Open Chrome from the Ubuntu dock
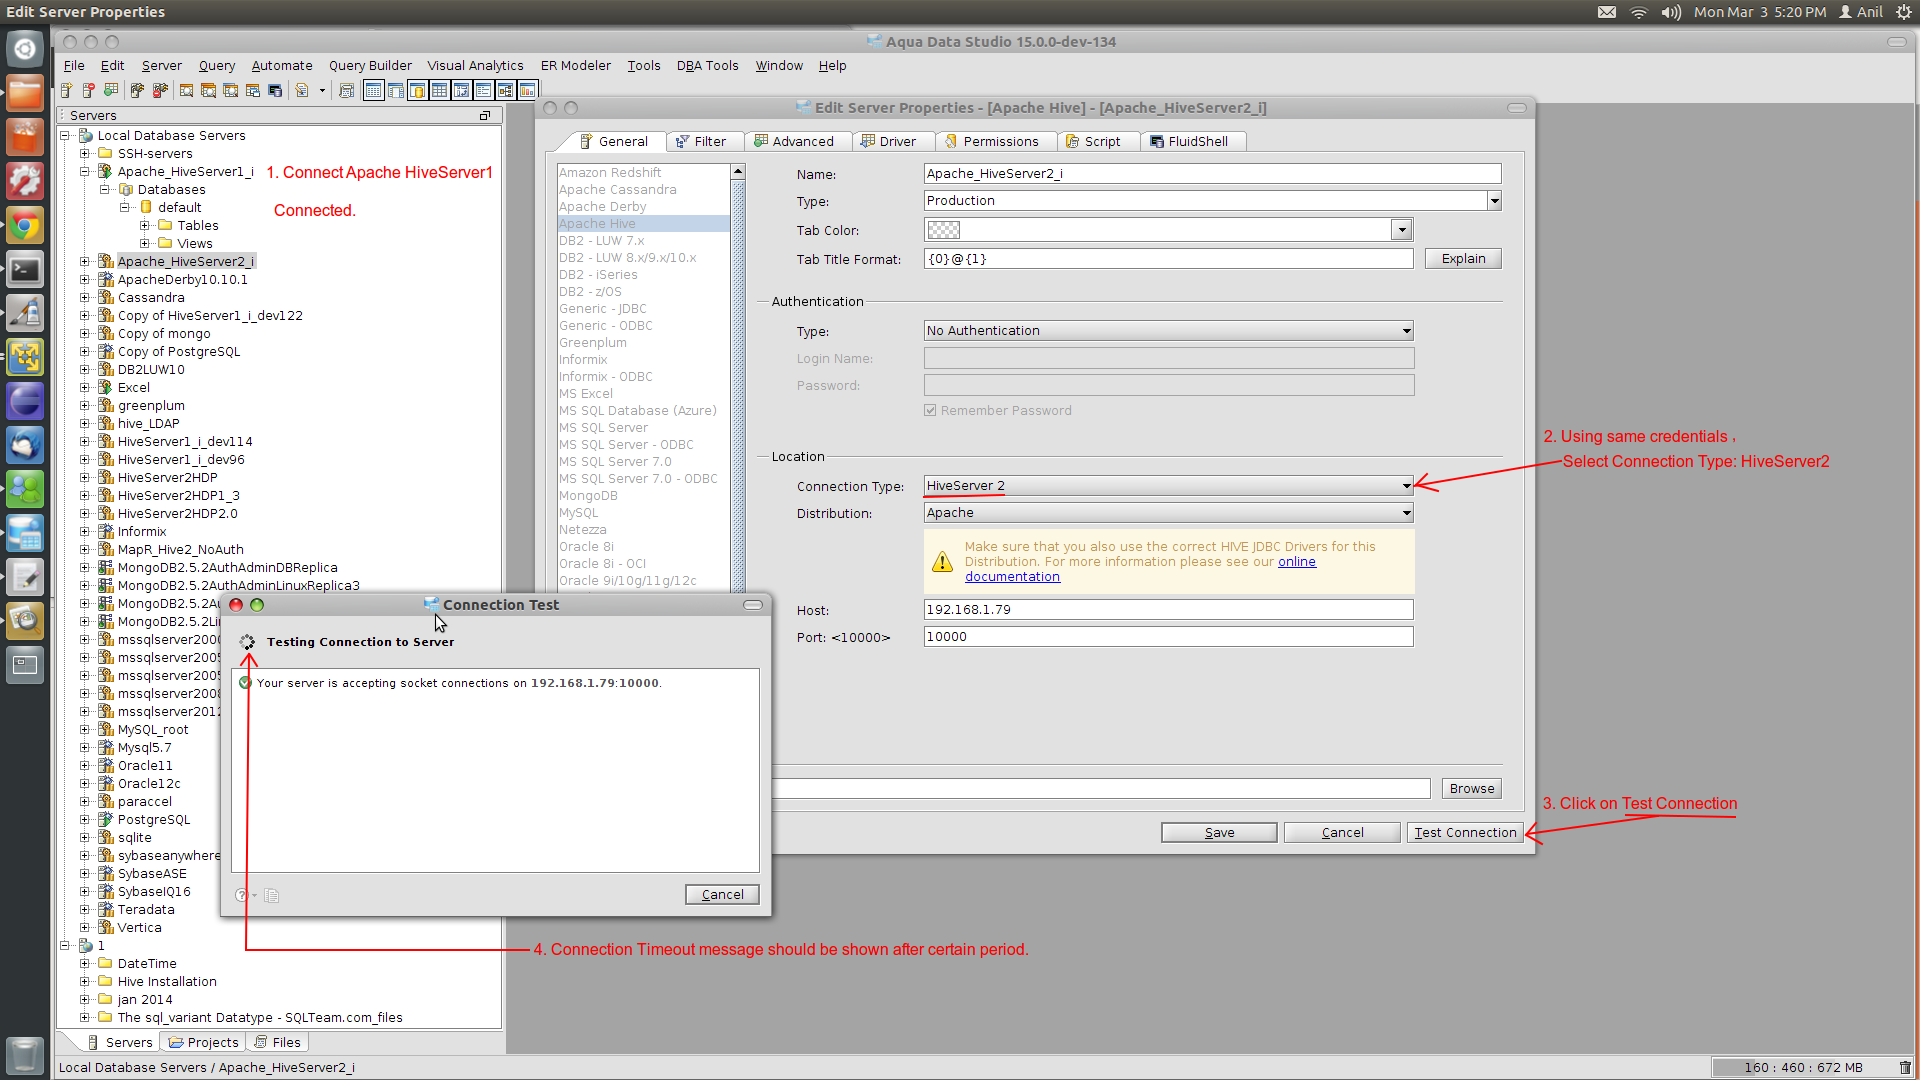The width and height of the screenshot is (1920, 1080). tap(24, 225)
